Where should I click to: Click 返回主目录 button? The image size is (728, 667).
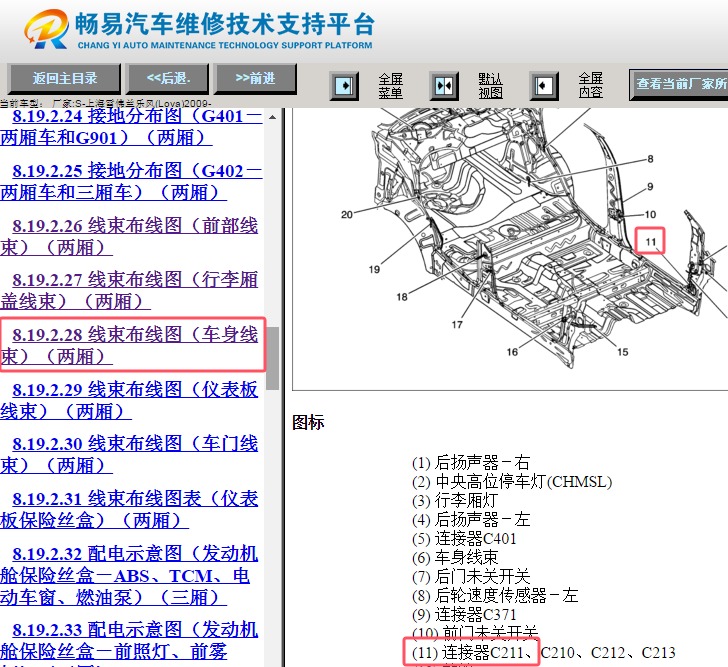coord(65,78)
